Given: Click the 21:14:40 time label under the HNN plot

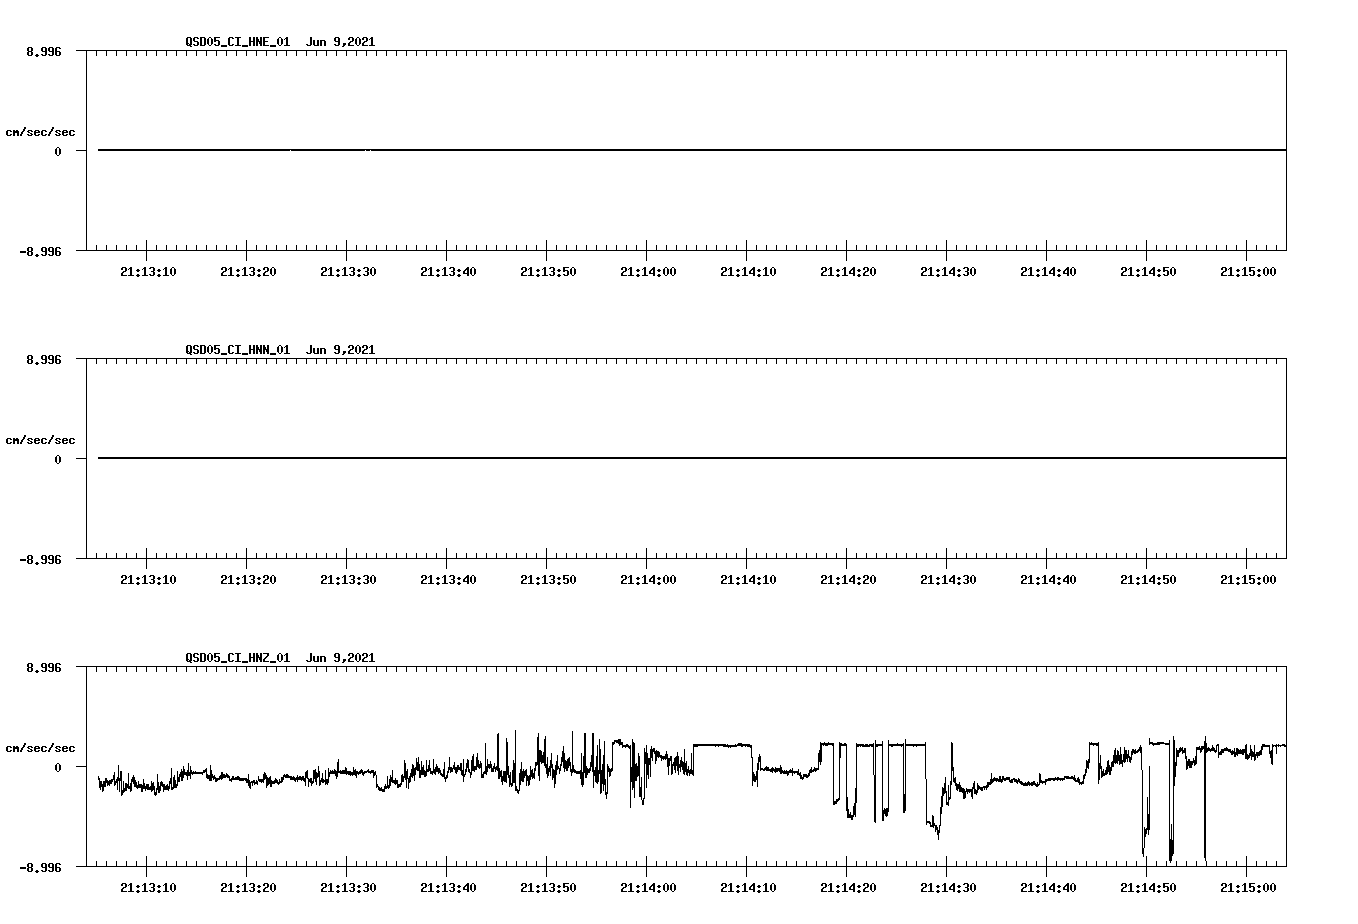Looking at the screenshot, I should tap(1048, 580).
